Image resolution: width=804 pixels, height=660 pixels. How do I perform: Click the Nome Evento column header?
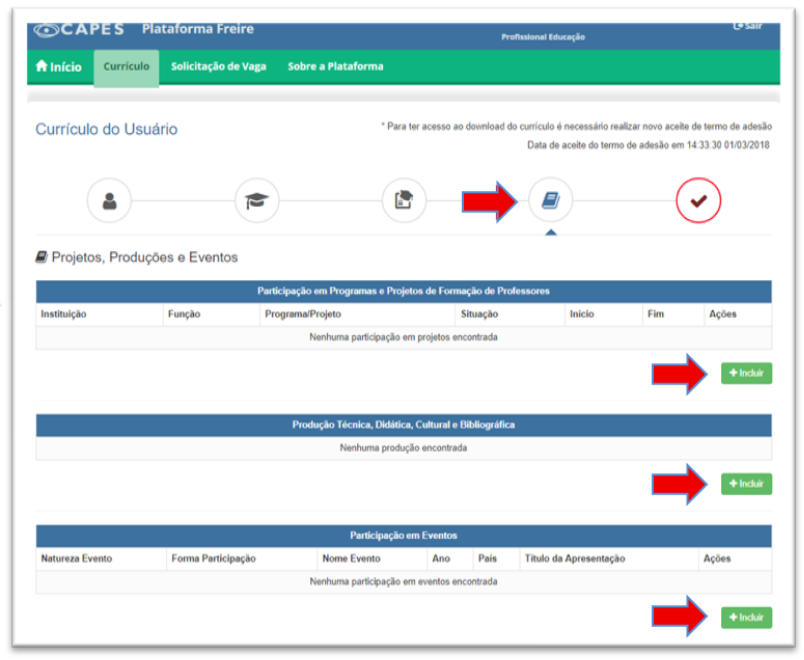[350, 559]
